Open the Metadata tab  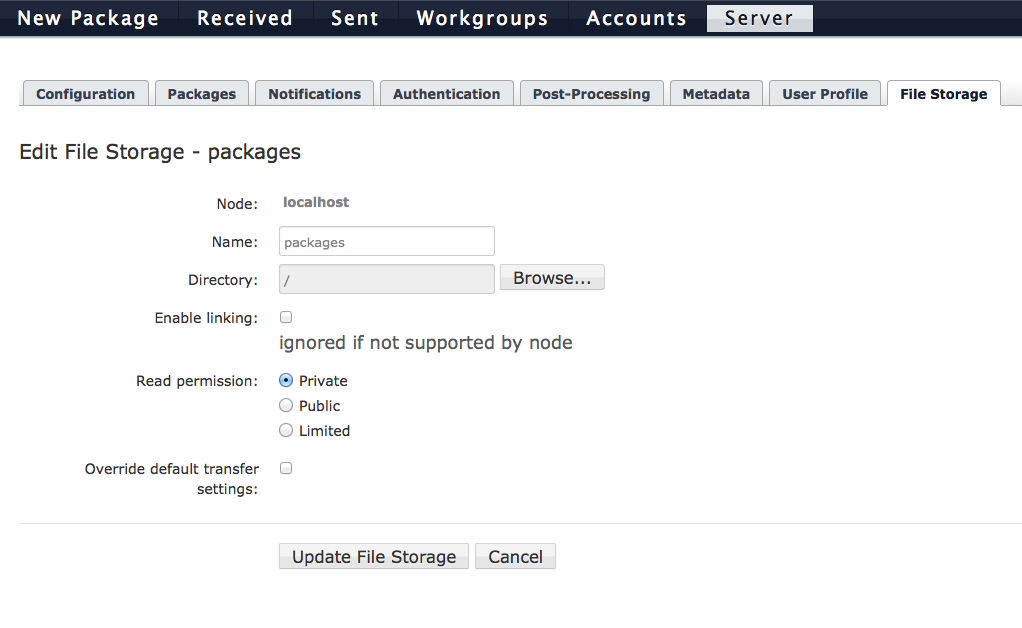pos(716,93)
